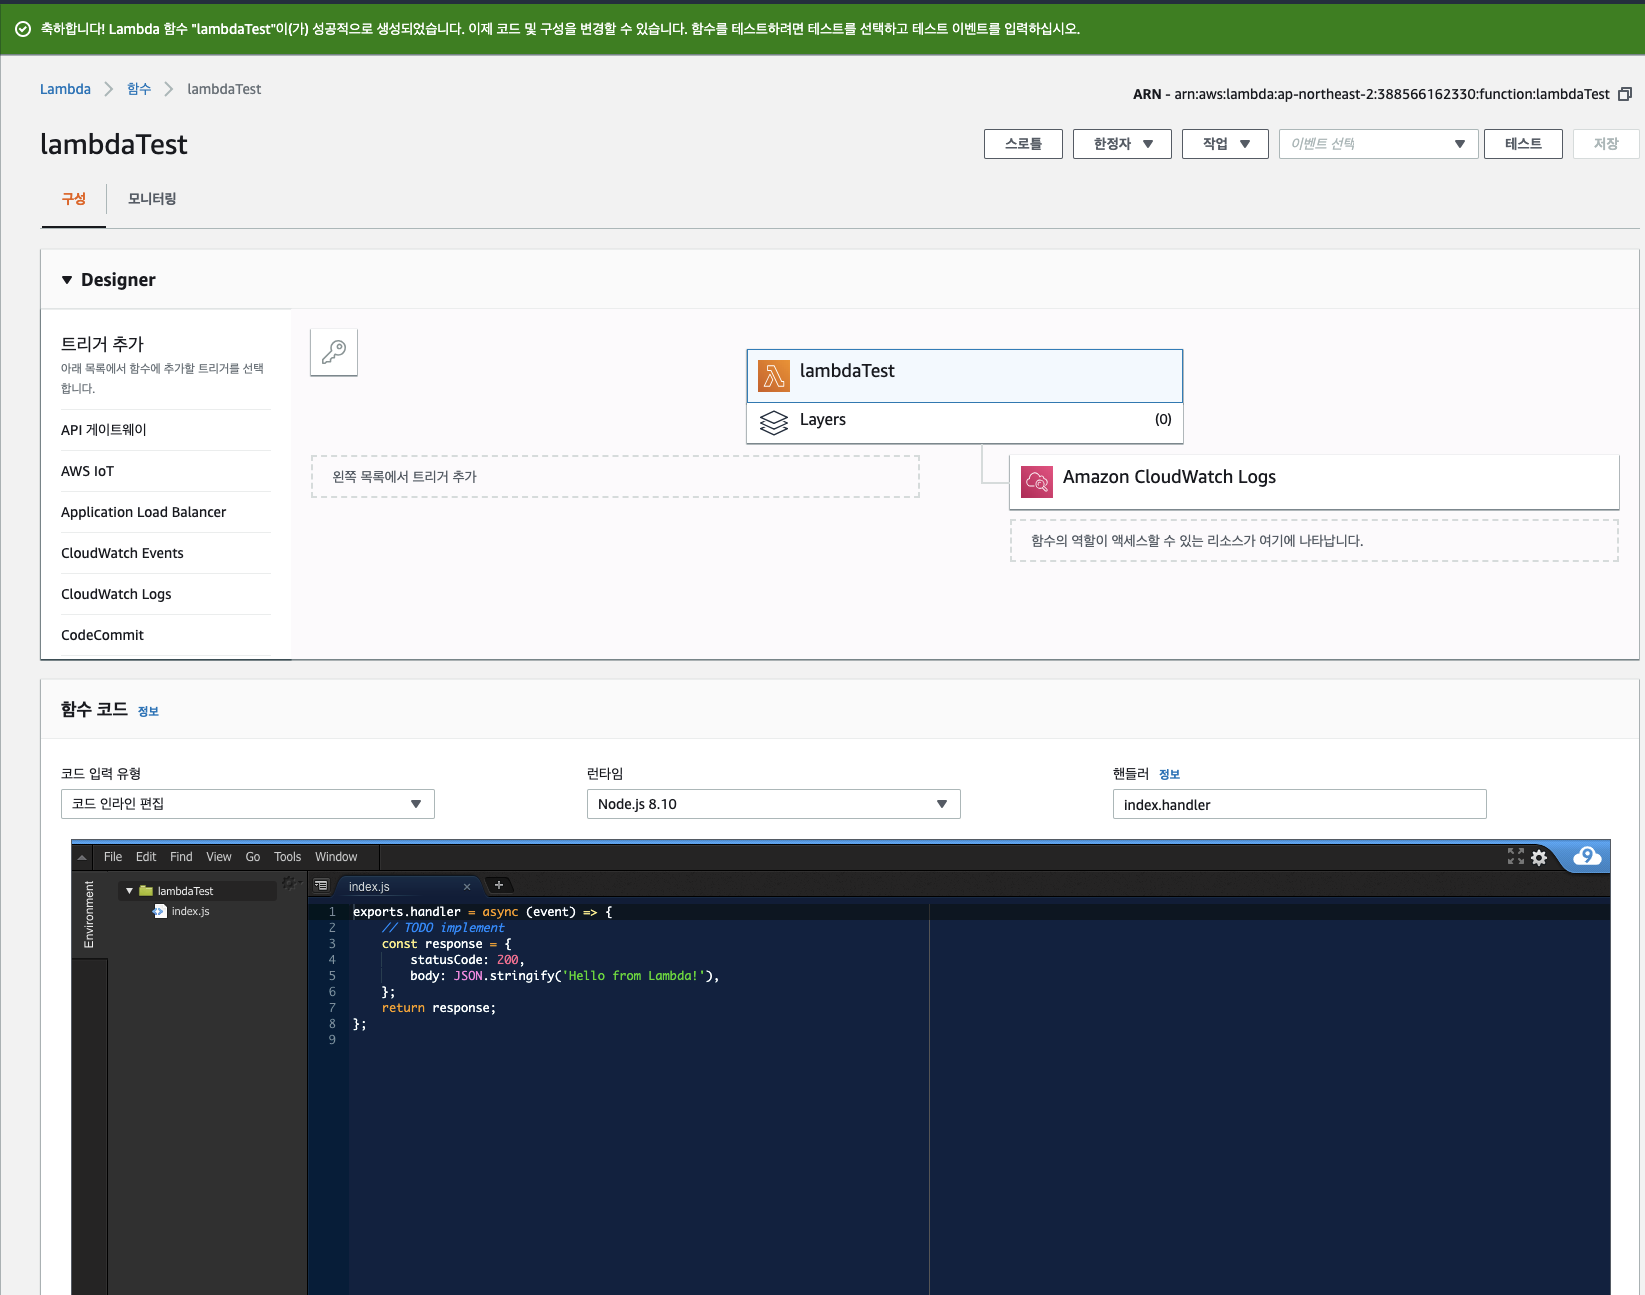Select Amazon CloudWatch Logs resource box
Viewport: 1645px width, 1295px height.
pos(1314,482)
